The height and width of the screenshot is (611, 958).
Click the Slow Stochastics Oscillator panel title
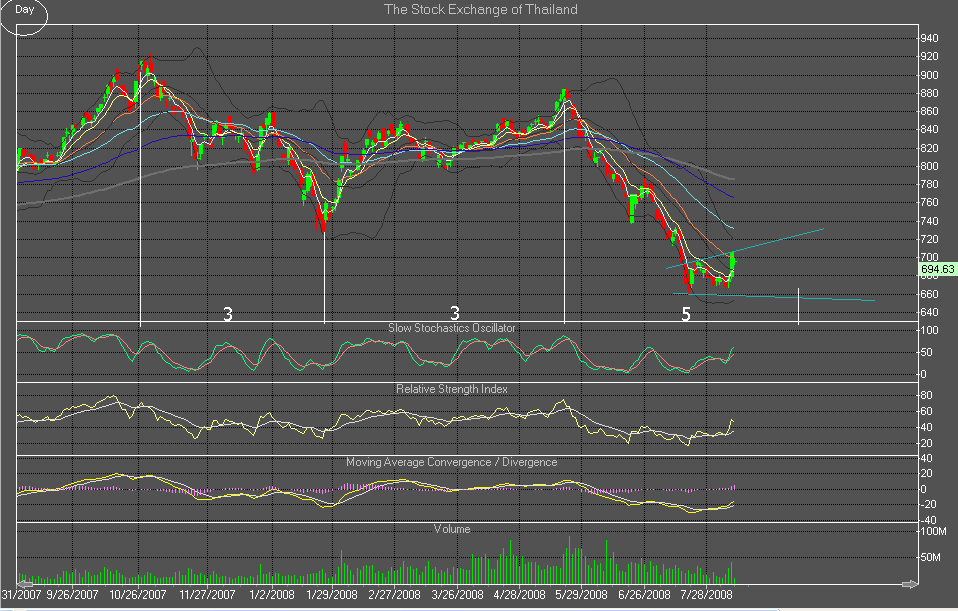pos(452,328)
